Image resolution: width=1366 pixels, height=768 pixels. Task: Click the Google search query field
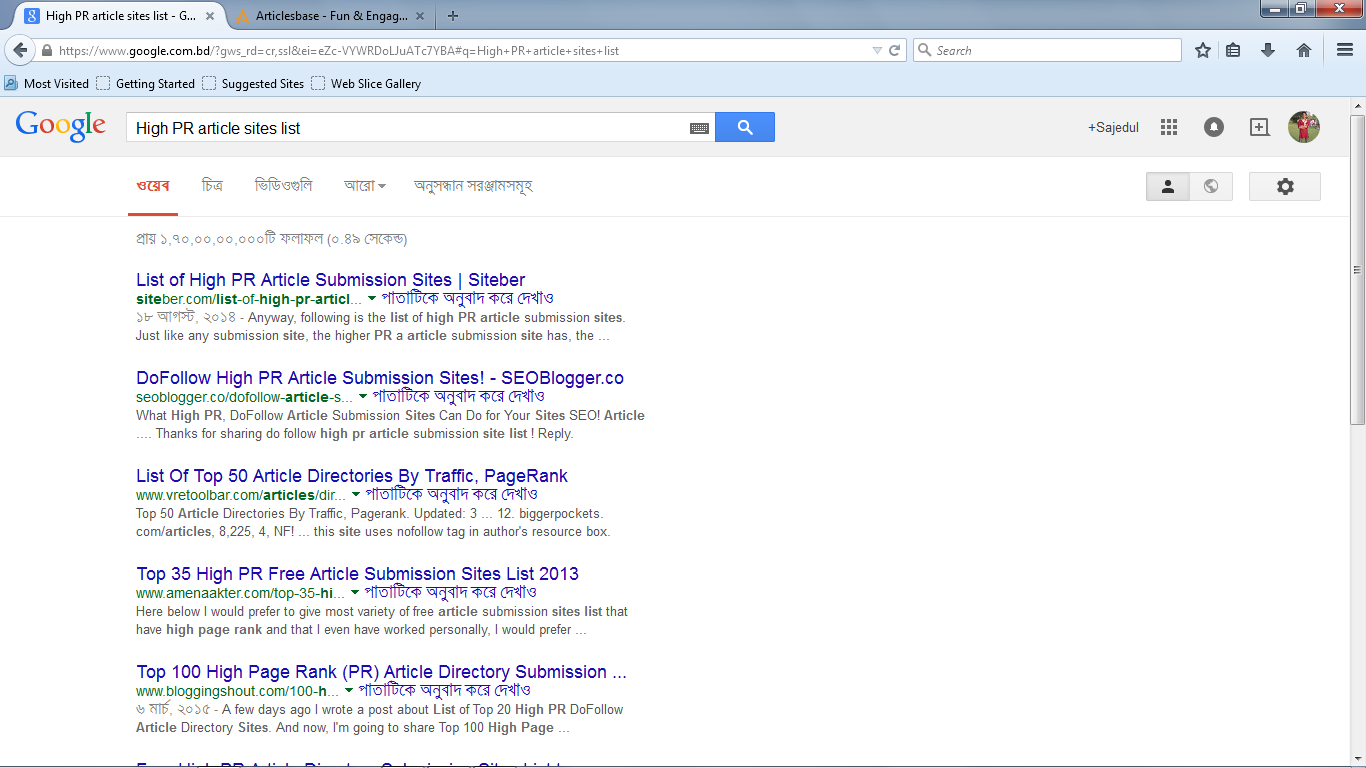click(x=407, y=127)
